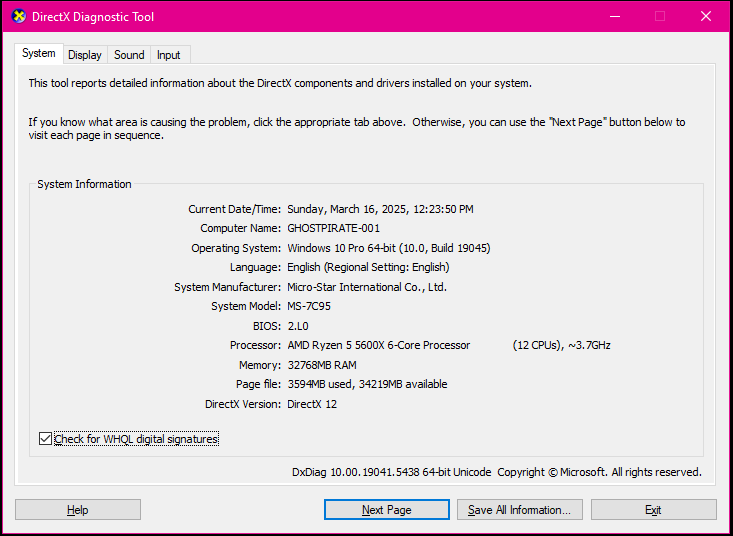Click the Current Date/Time label
The height and width of the screenshot is (536, 733).
point(235,209)
